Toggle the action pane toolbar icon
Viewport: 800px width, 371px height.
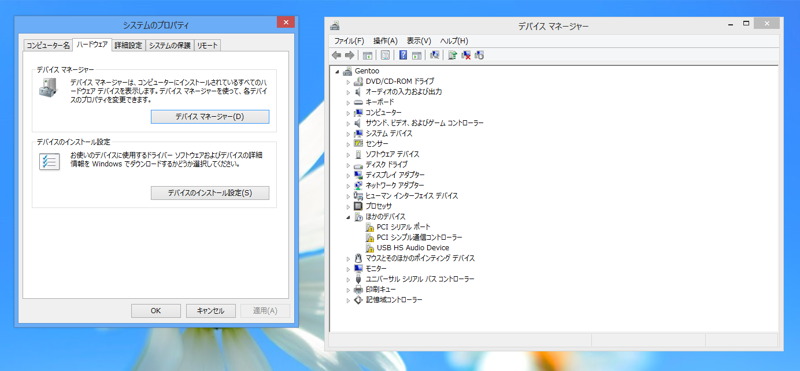(x=416, y=55)
